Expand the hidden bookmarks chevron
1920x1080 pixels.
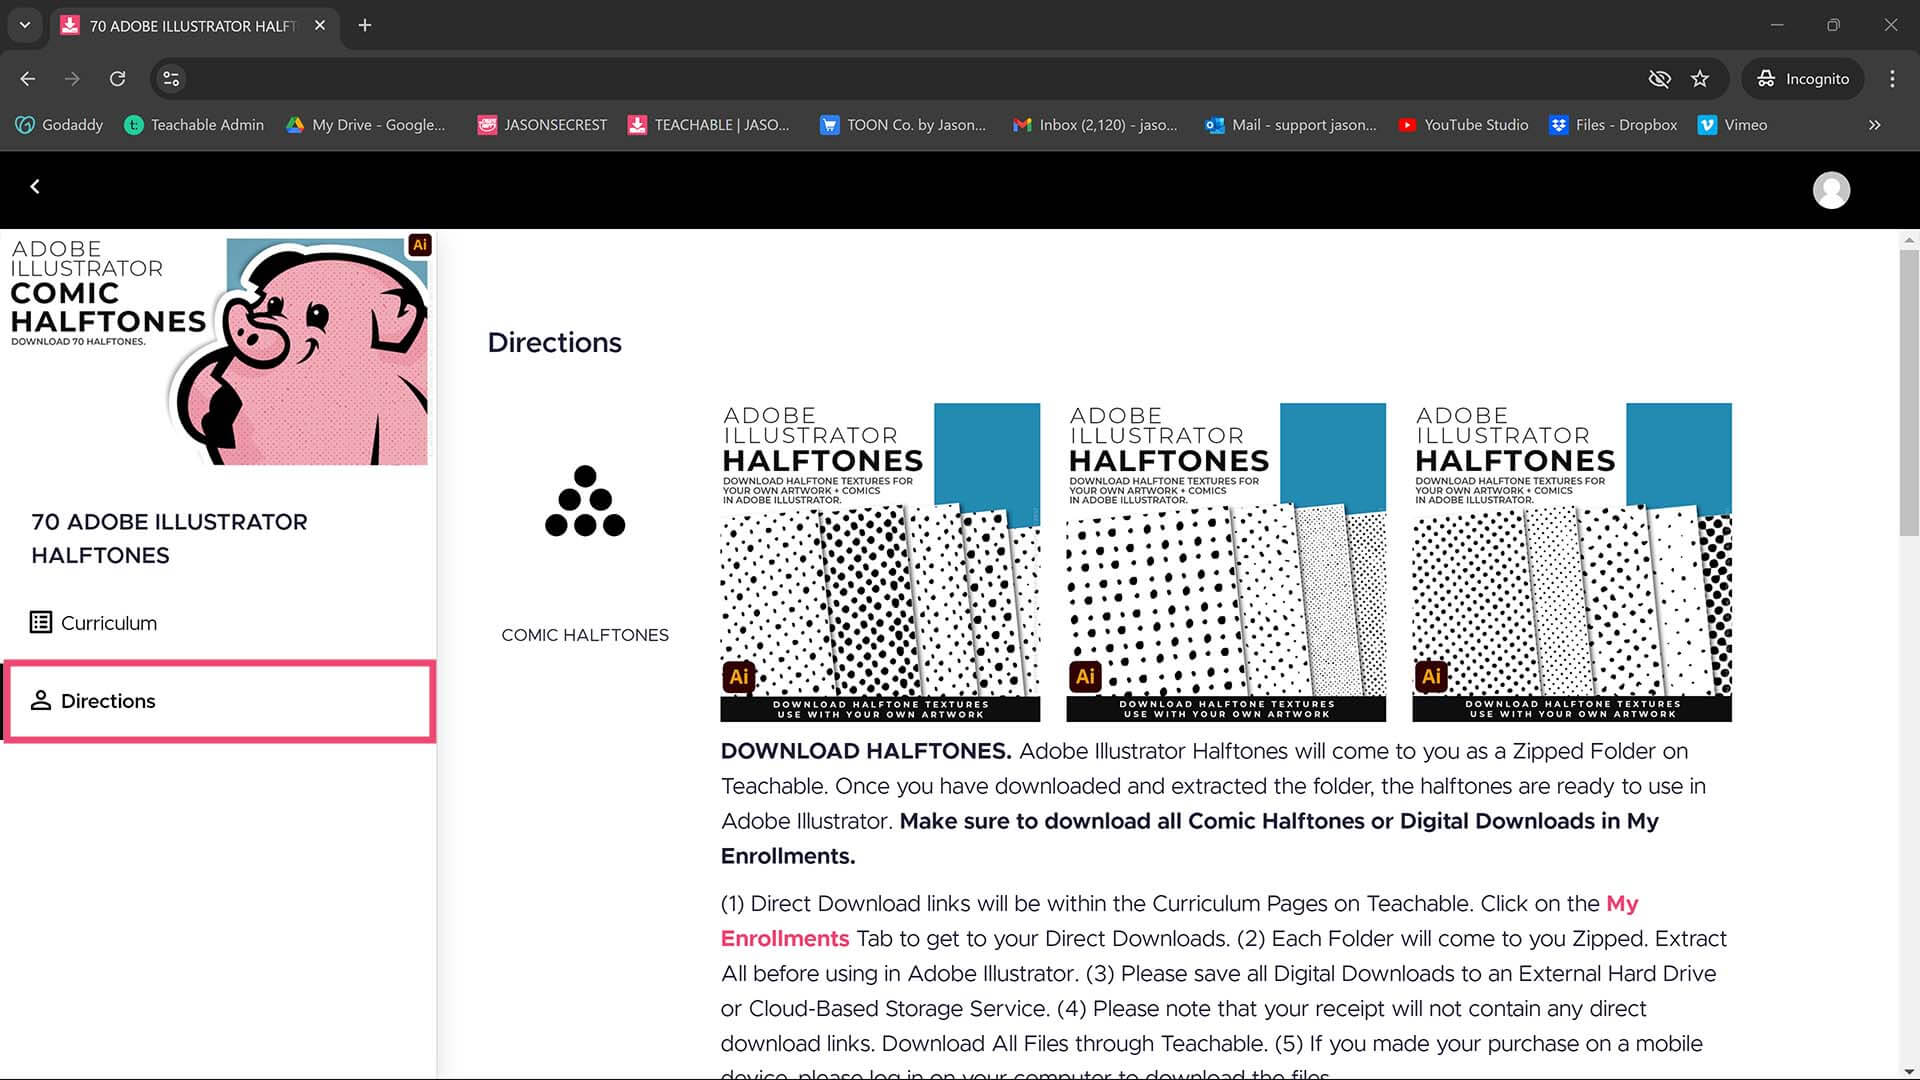1874,125
